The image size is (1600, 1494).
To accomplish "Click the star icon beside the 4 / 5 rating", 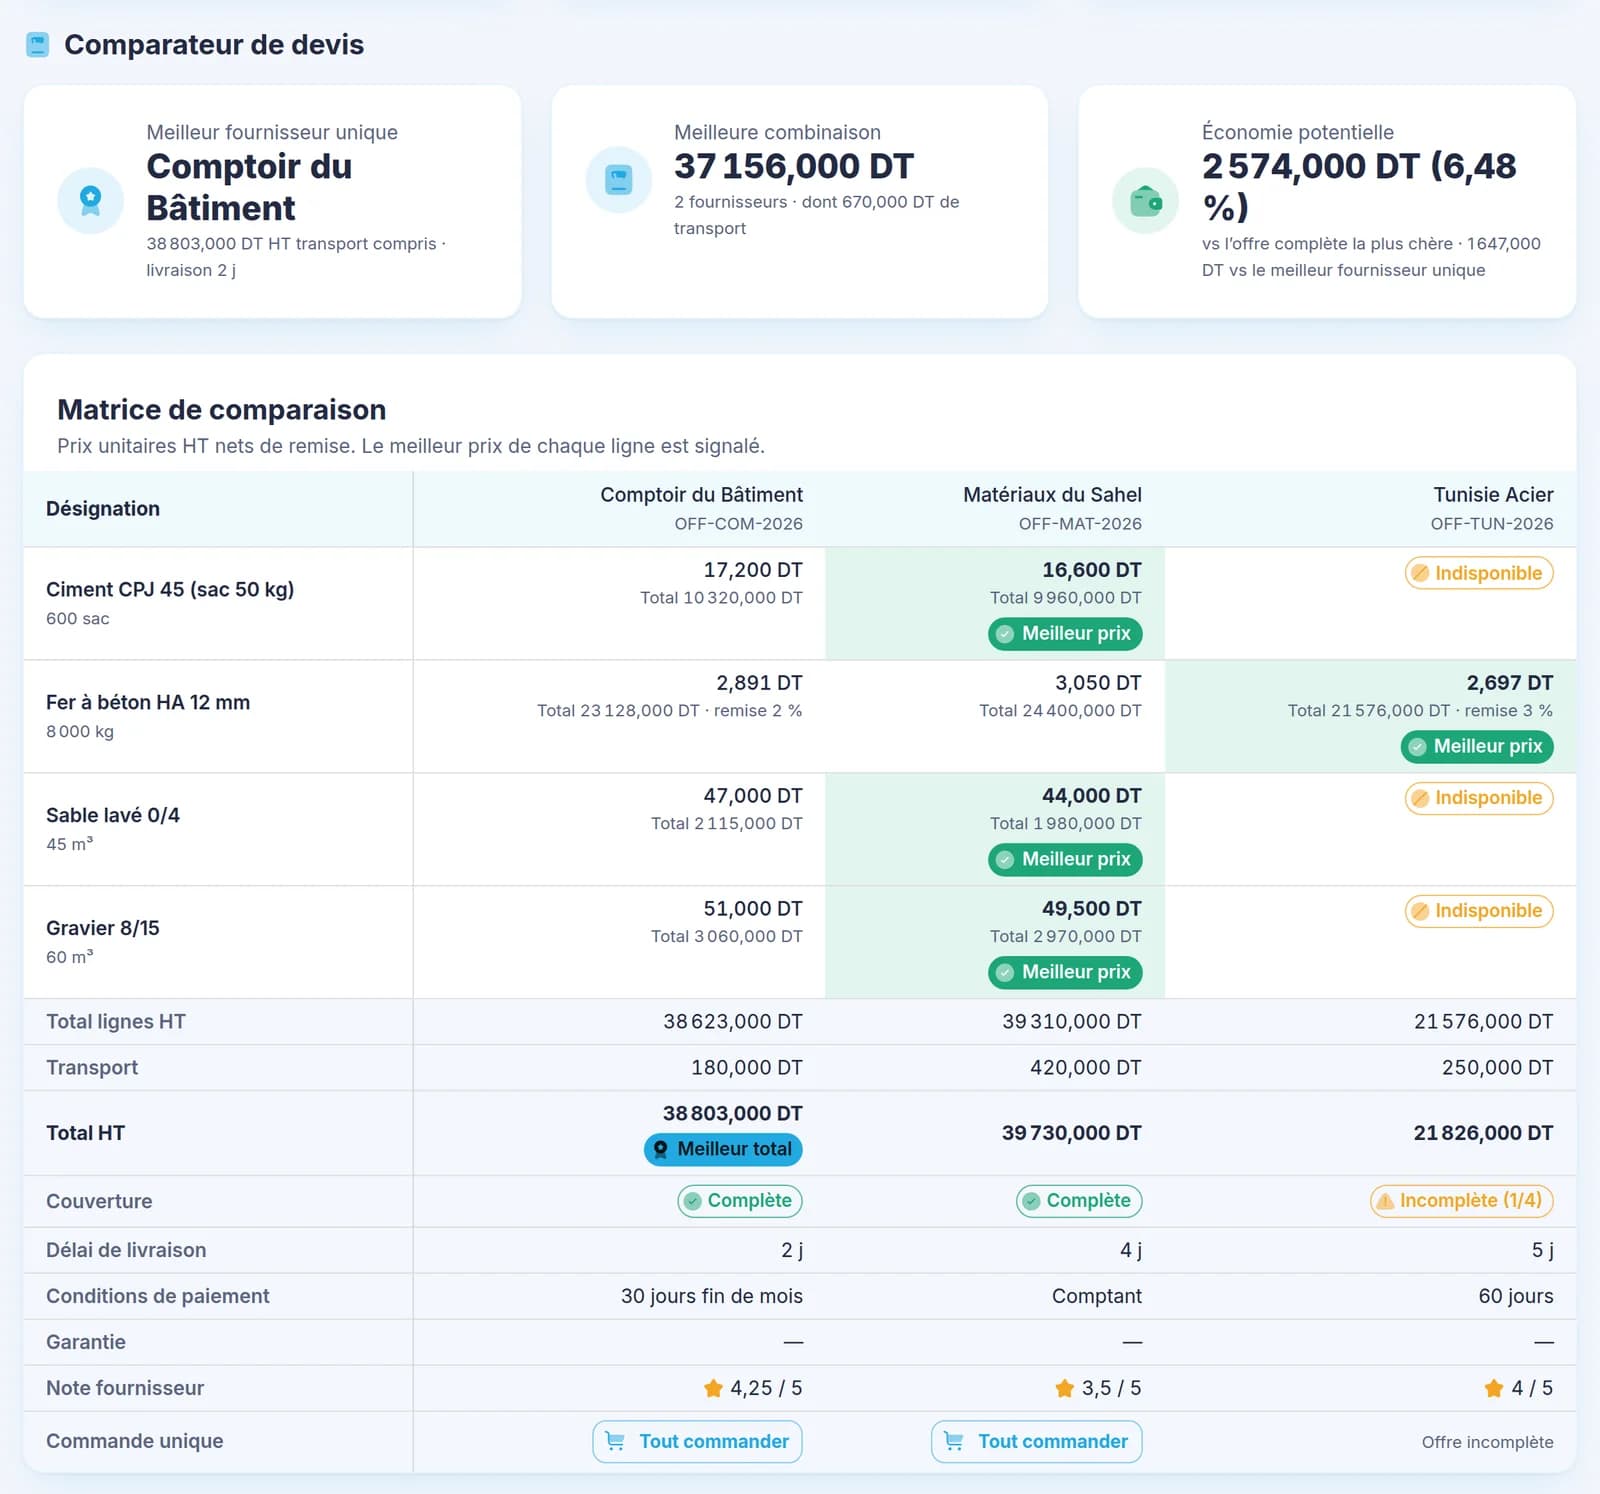I will pyautogui.click(x=1494, y=1388).
